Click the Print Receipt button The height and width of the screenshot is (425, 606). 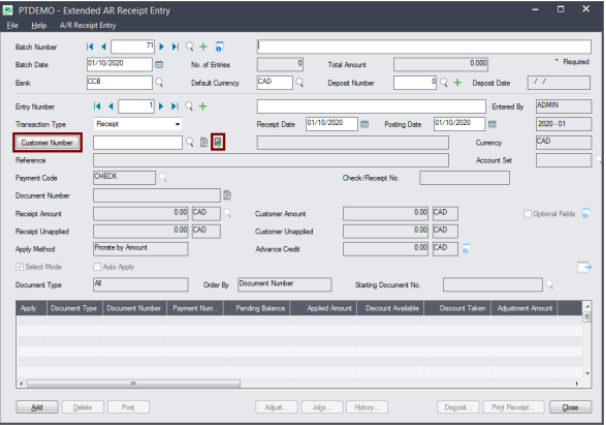[514, 407]
